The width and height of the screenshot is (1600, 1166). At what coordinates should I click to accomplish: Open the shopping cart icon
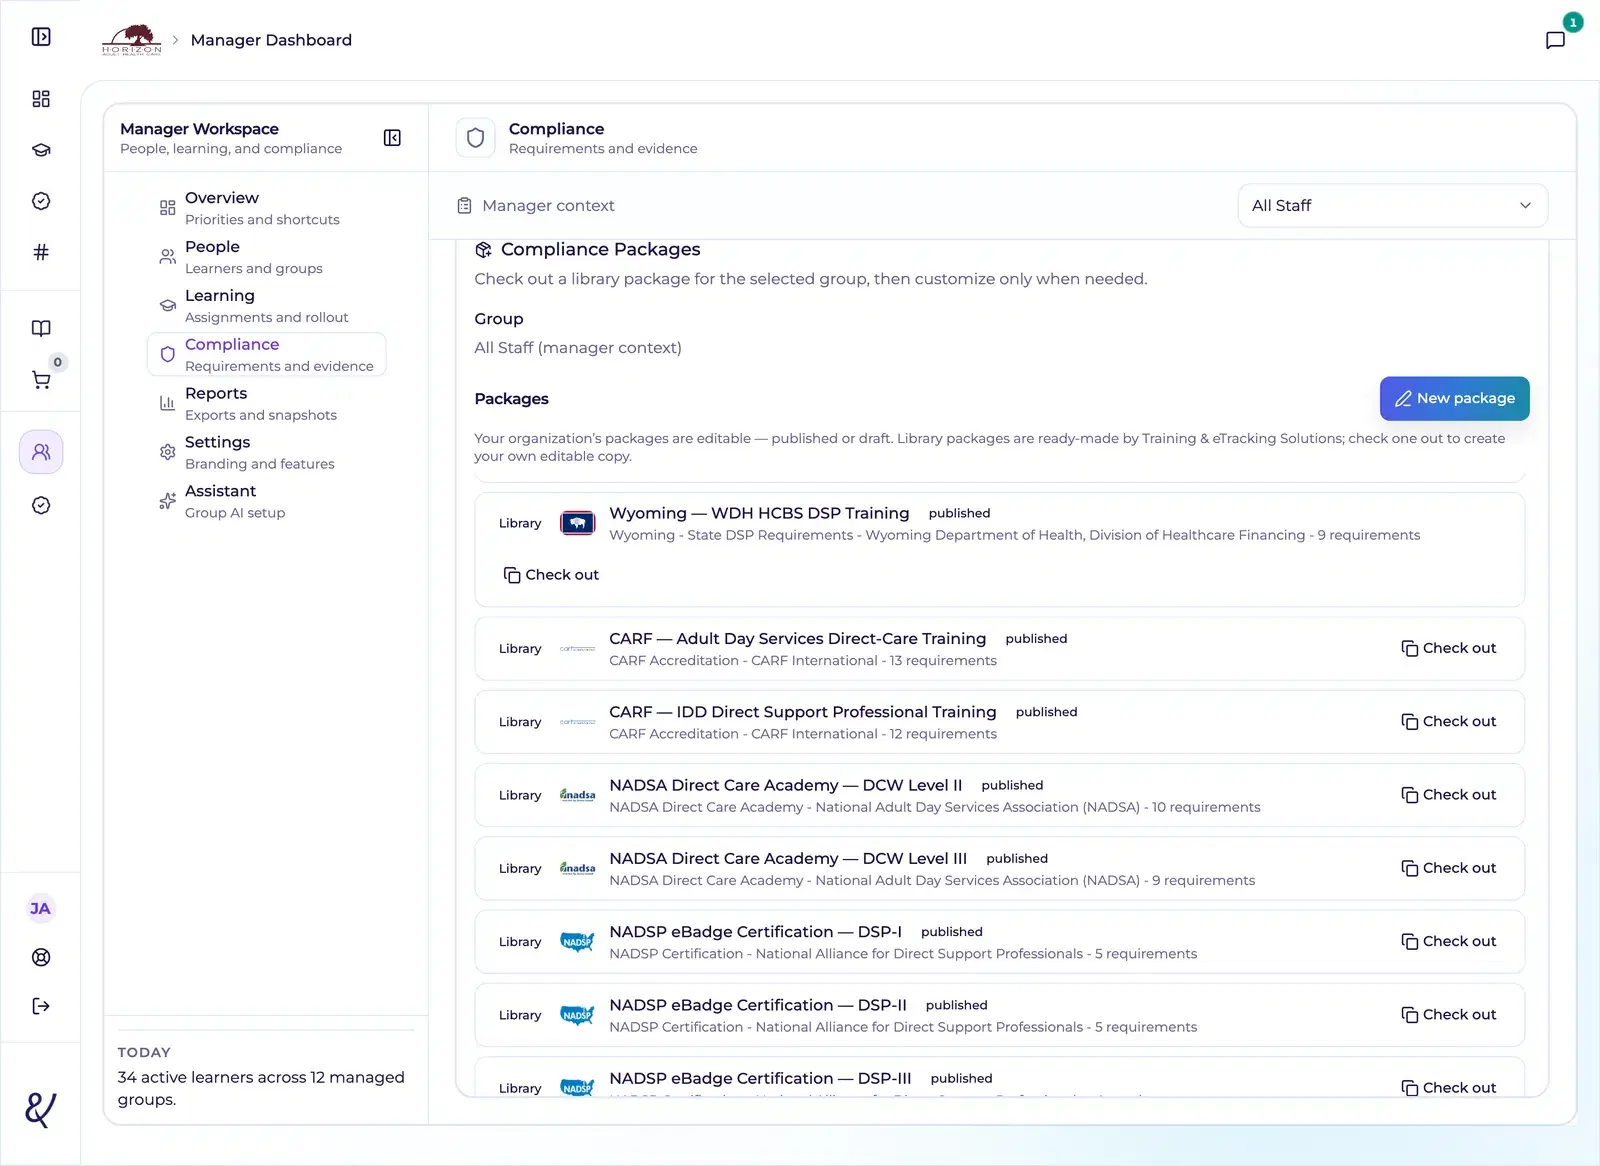pos(41,380)
